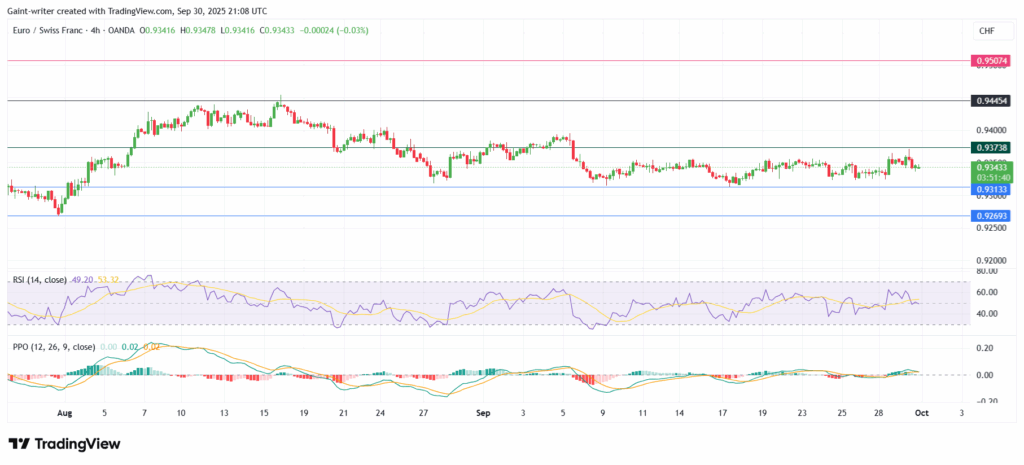Click the 27 date label on the time axis

[x=423, y=413]
